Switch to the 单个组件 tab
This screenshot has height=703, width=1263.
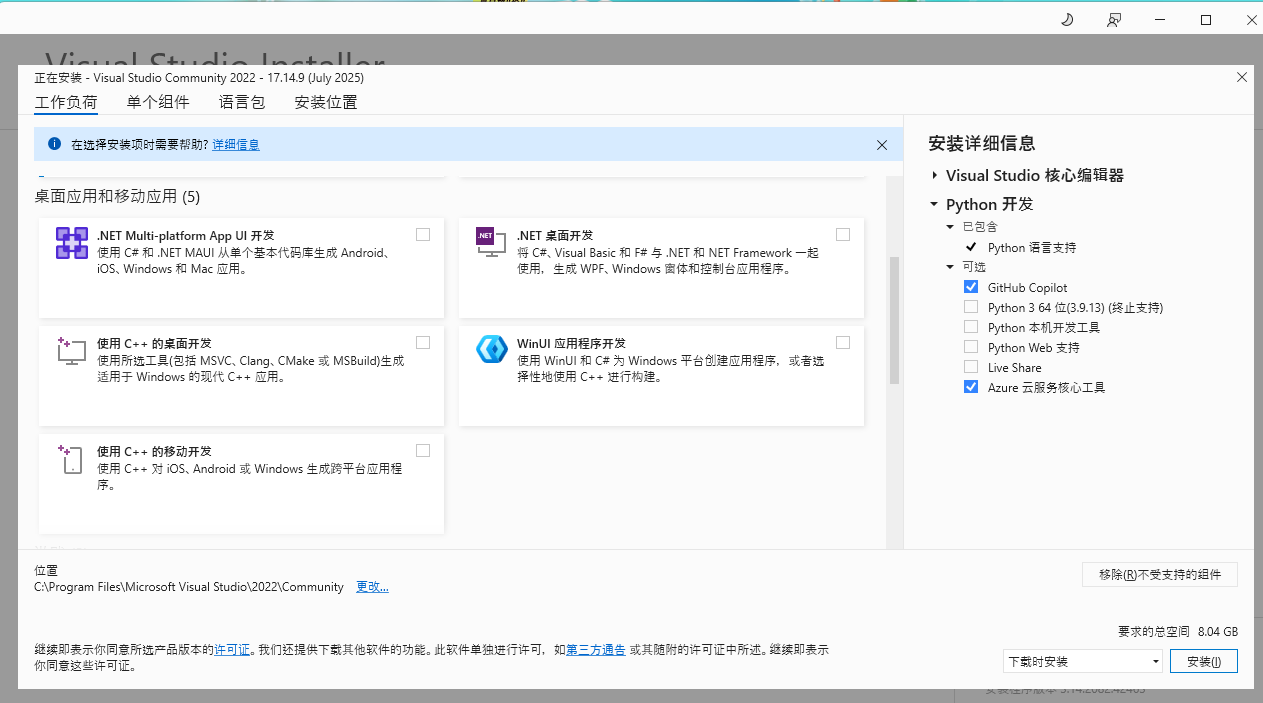pyautogui.click(x=158, y=102)
